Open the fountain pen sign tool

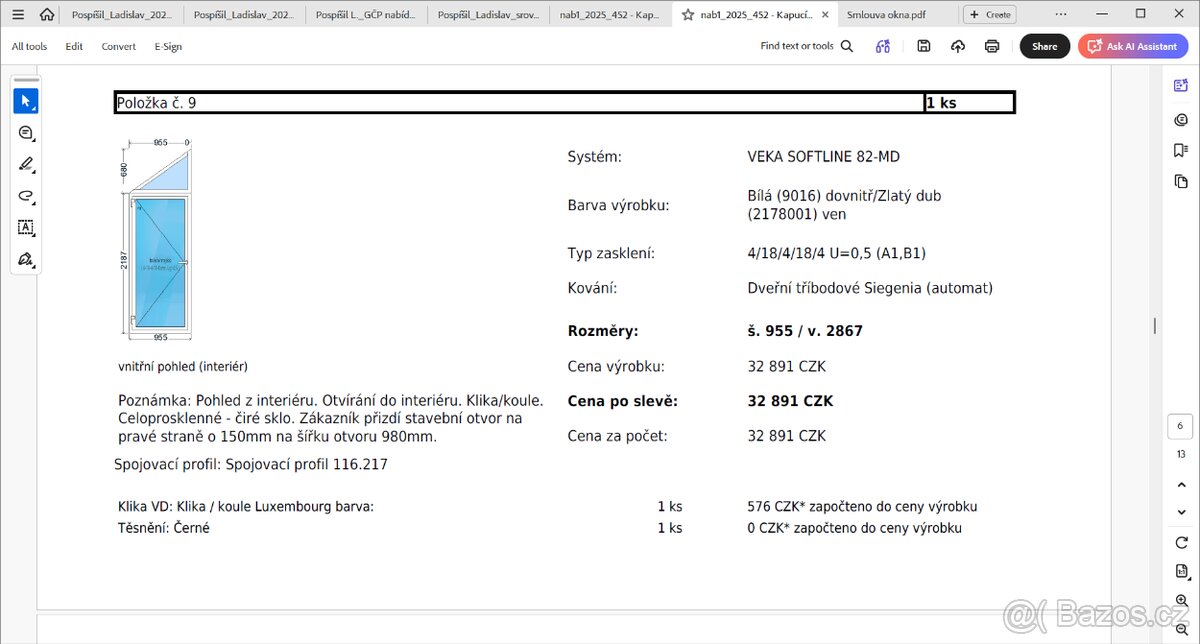(26, 260)
